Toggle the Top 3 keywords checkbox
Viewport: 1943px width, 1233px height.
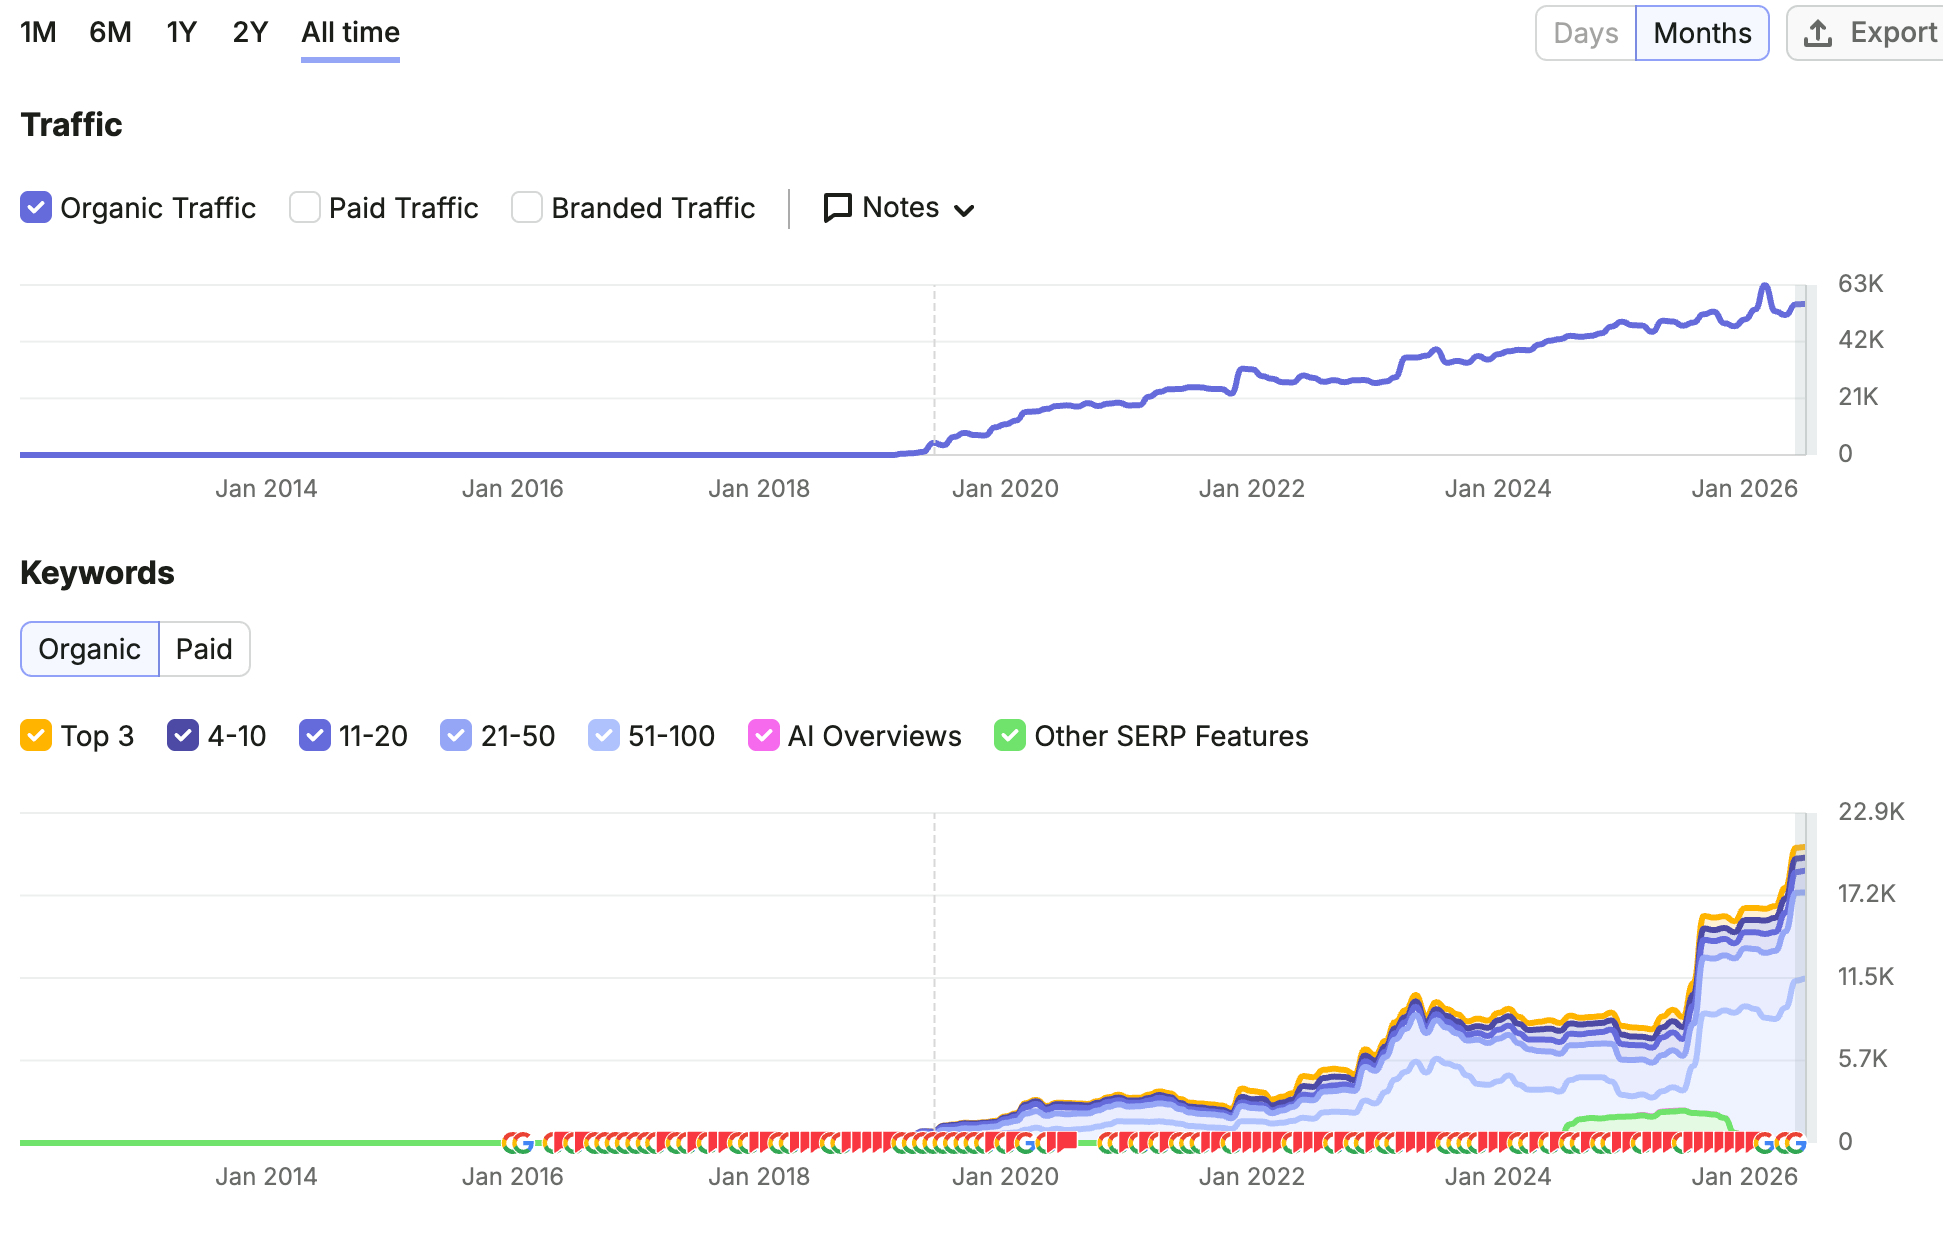(x=36, y=735)
